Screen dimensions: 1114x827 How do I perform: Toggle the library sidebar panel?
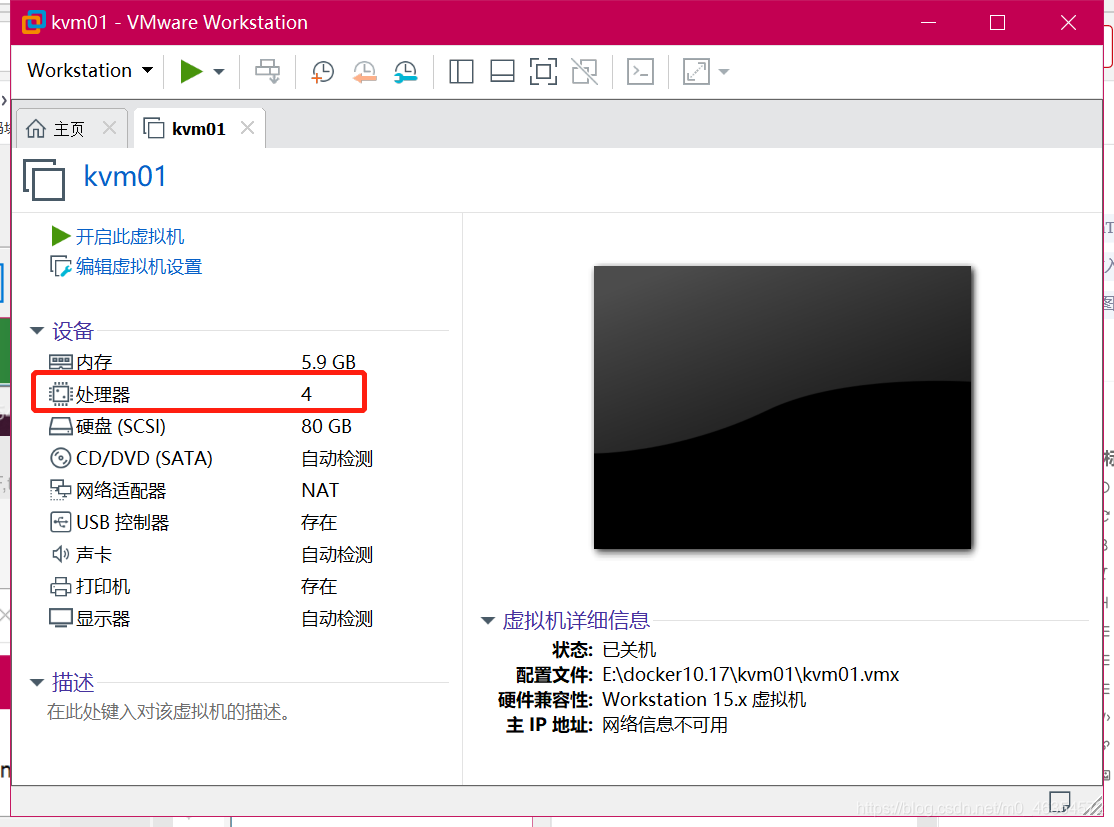[460, 71]
